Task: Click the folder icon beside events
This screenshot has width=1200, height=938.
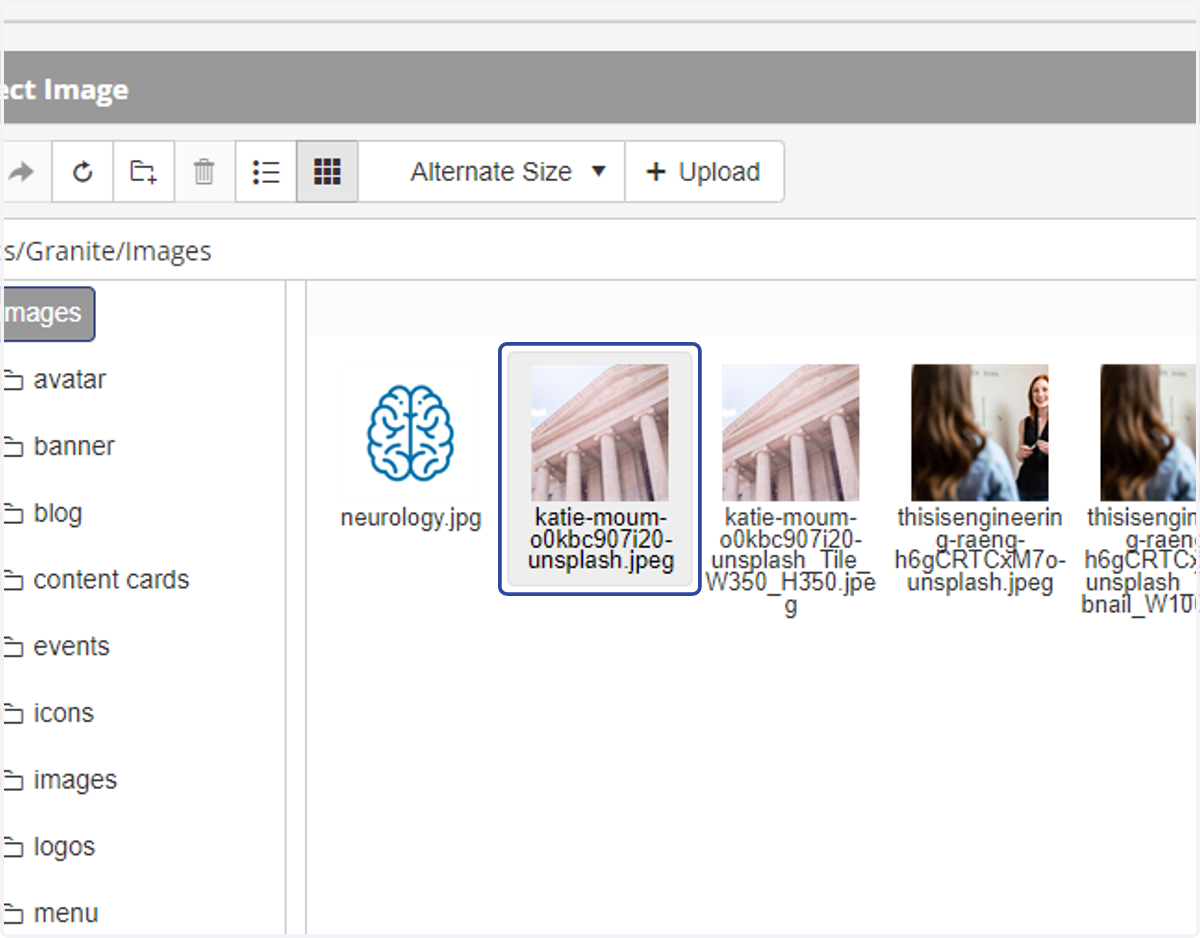Action: pyautogui.click(x=14, y=647)
